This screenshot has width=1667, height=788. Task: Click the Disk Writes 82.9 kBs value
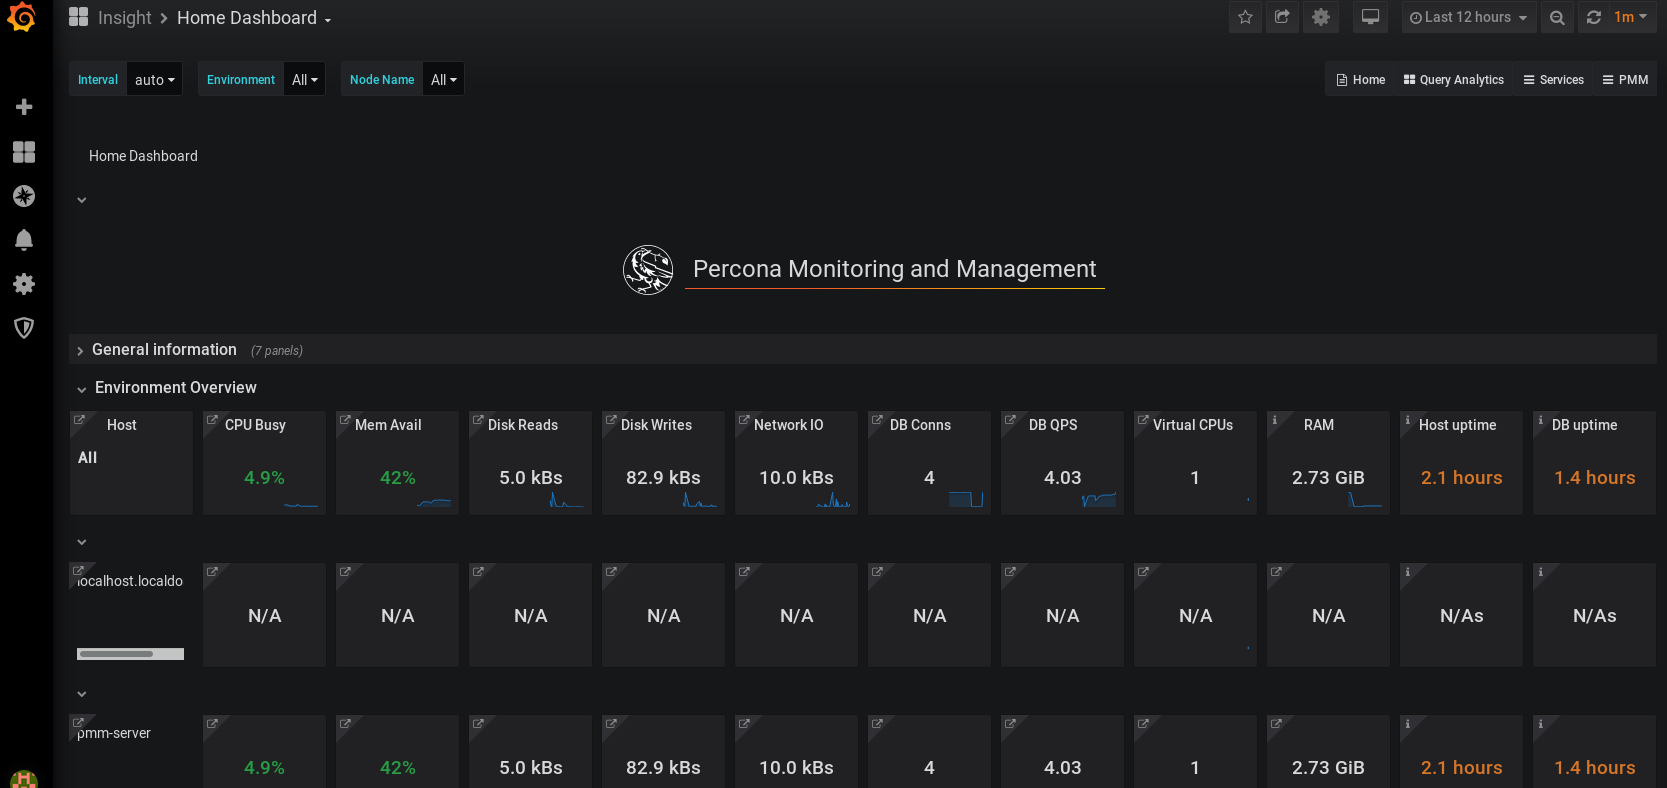[663, 478]
